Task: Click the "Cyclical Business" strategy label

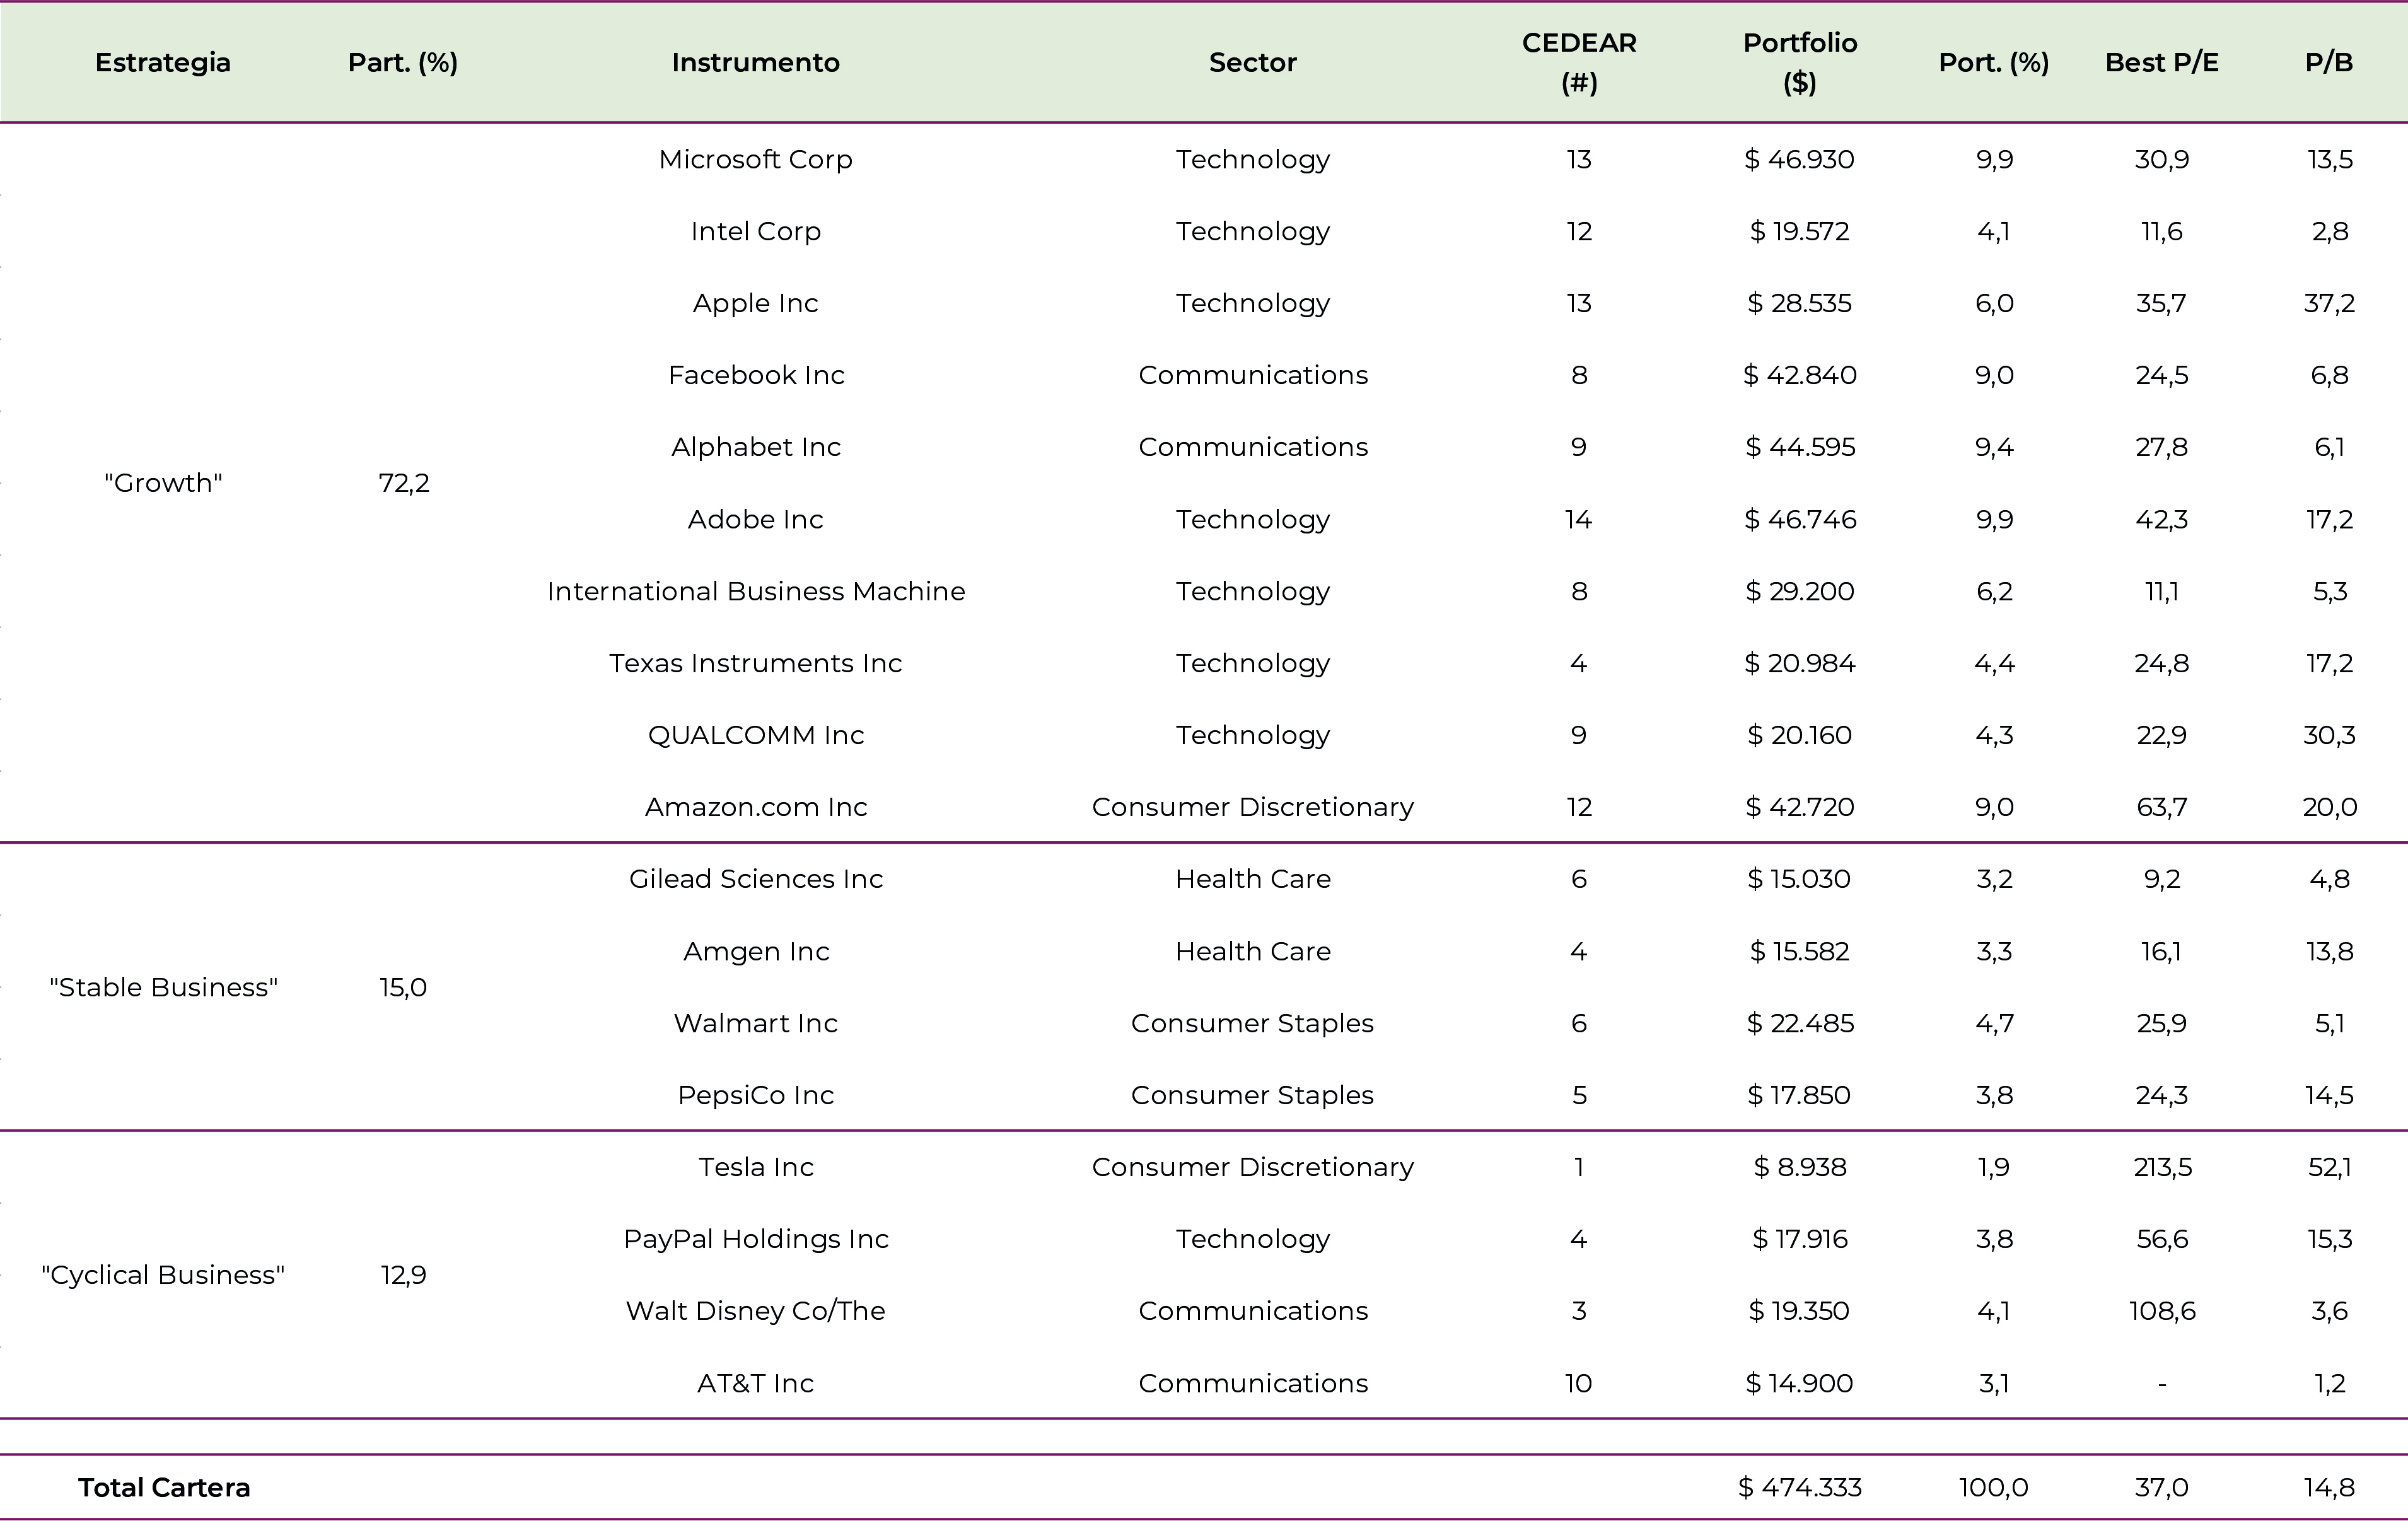Action: [163, 1275]
